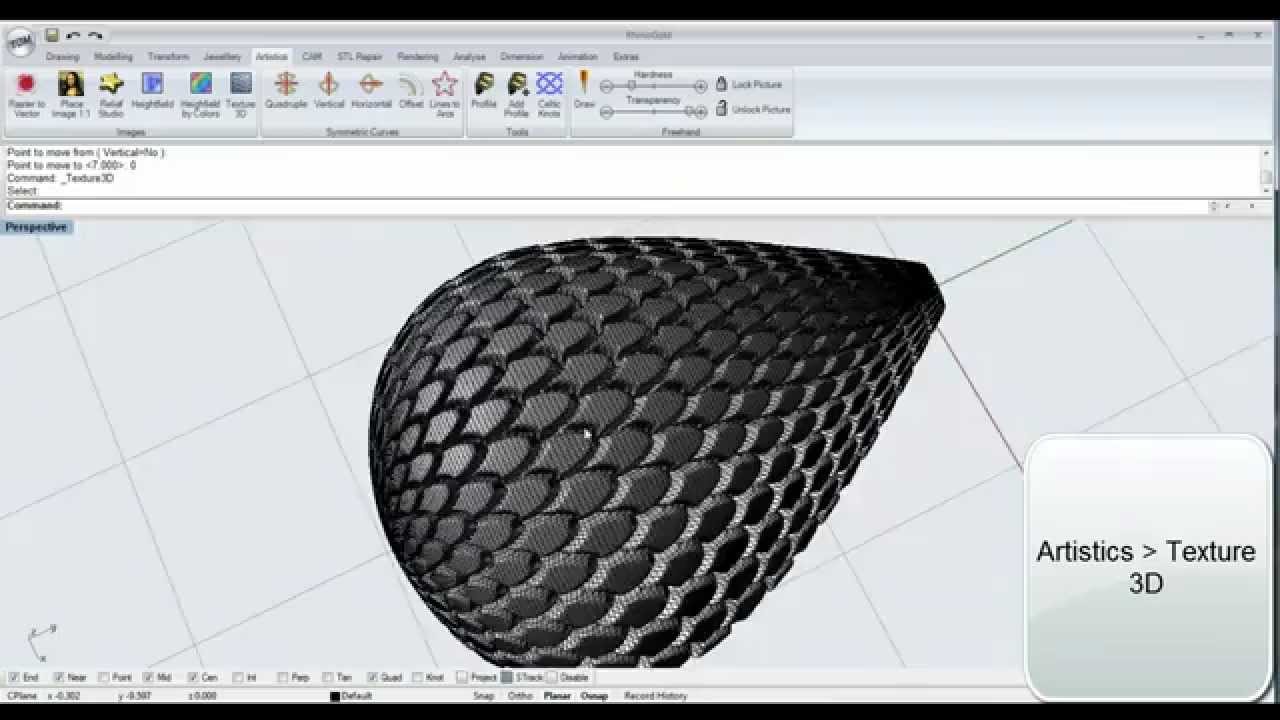Select the Heightfield tool

(152, 91)
